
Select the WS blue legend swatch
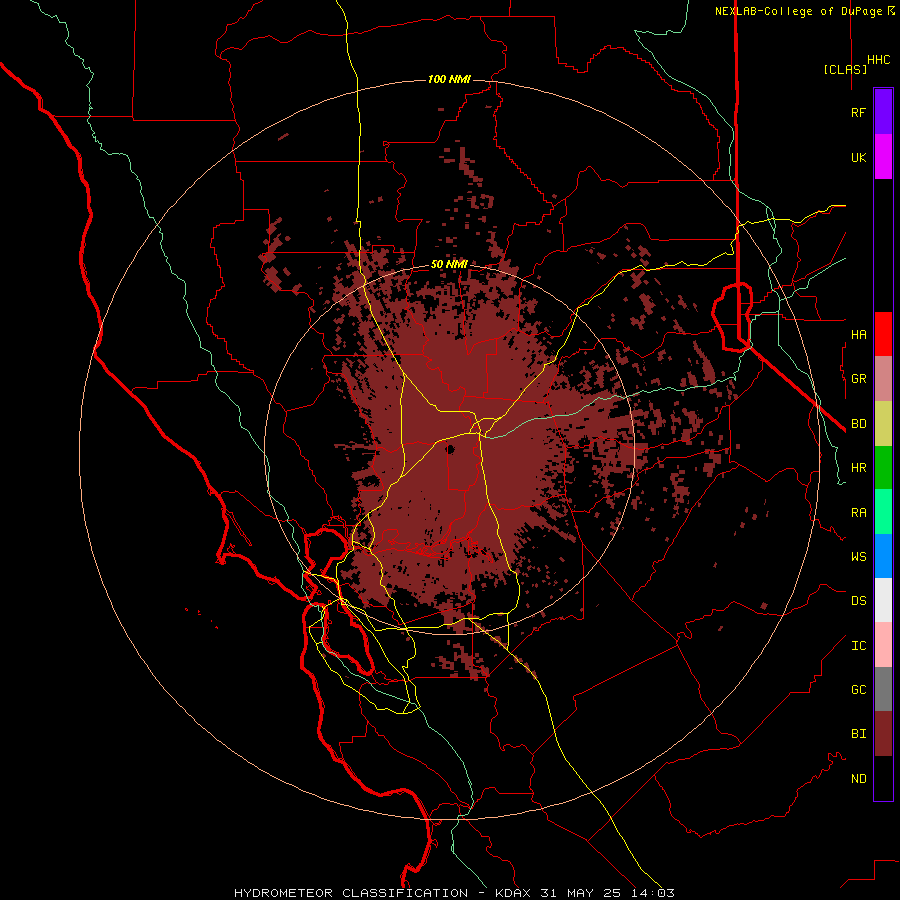coord(883,556)
